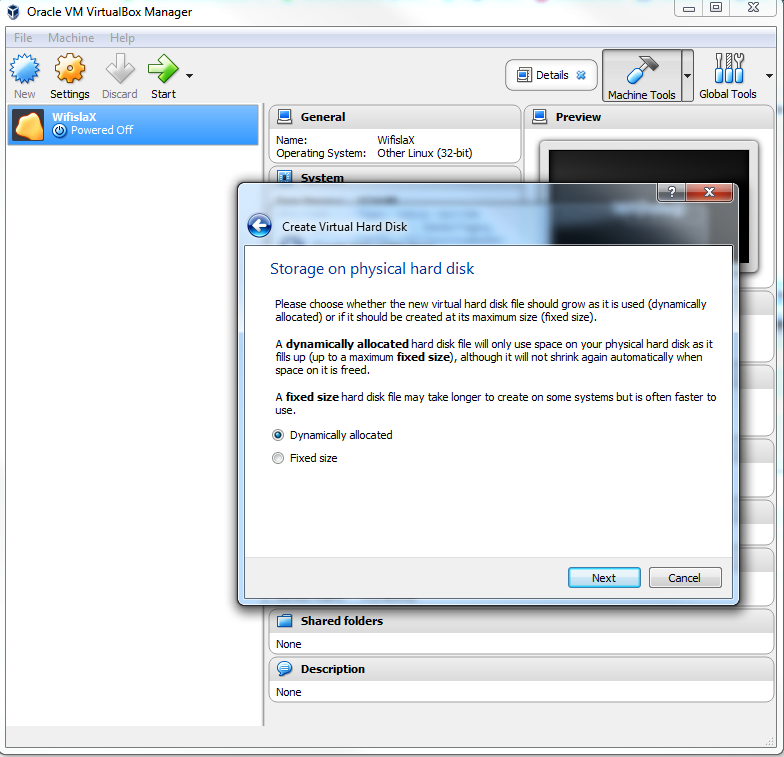The image size is (784, 757).
Task: Start the VM with green arrow icon
Action: pyautogui.click(x=163, y=68)
